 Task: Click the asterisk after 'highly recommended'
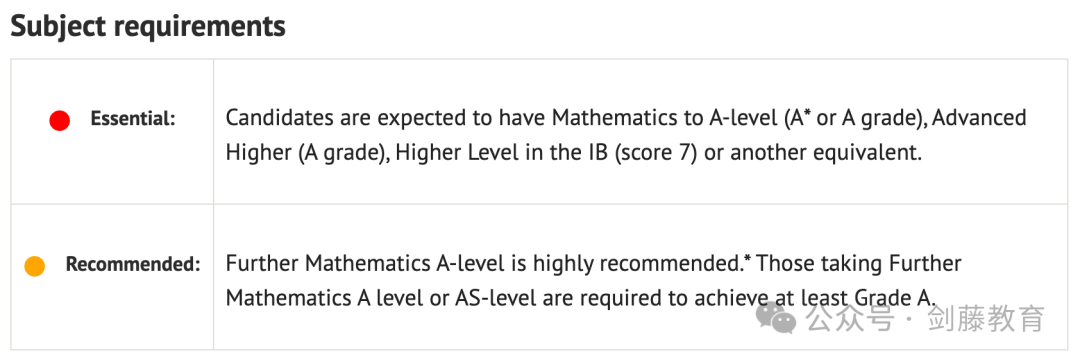747,258
